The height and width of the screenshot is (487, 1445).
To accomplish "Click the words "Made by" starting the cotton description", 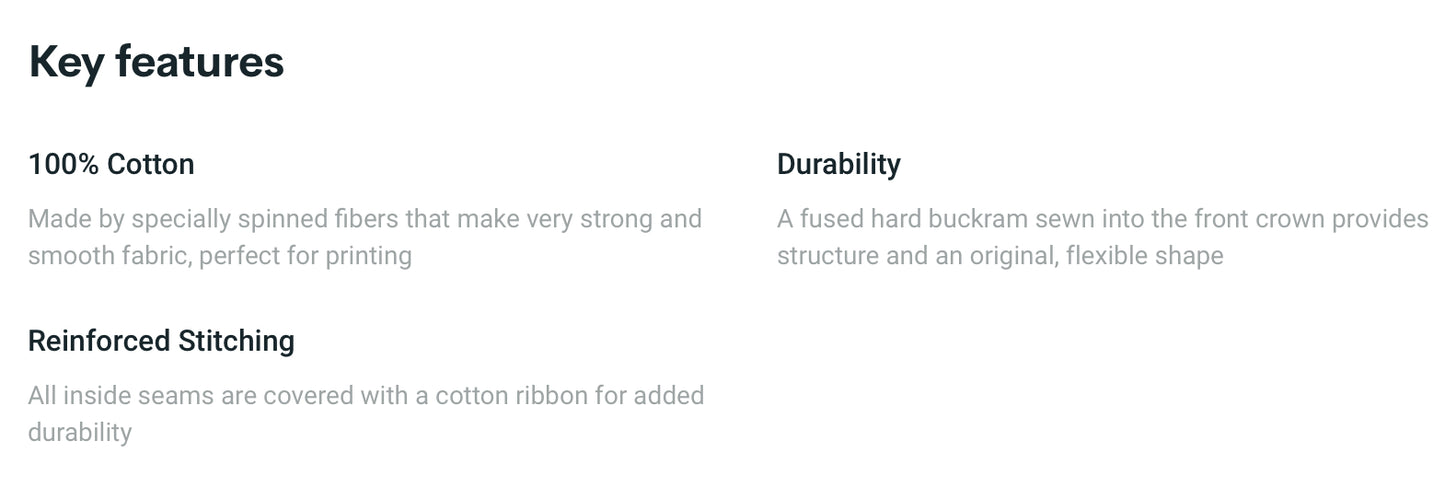I will coord(75,219).
